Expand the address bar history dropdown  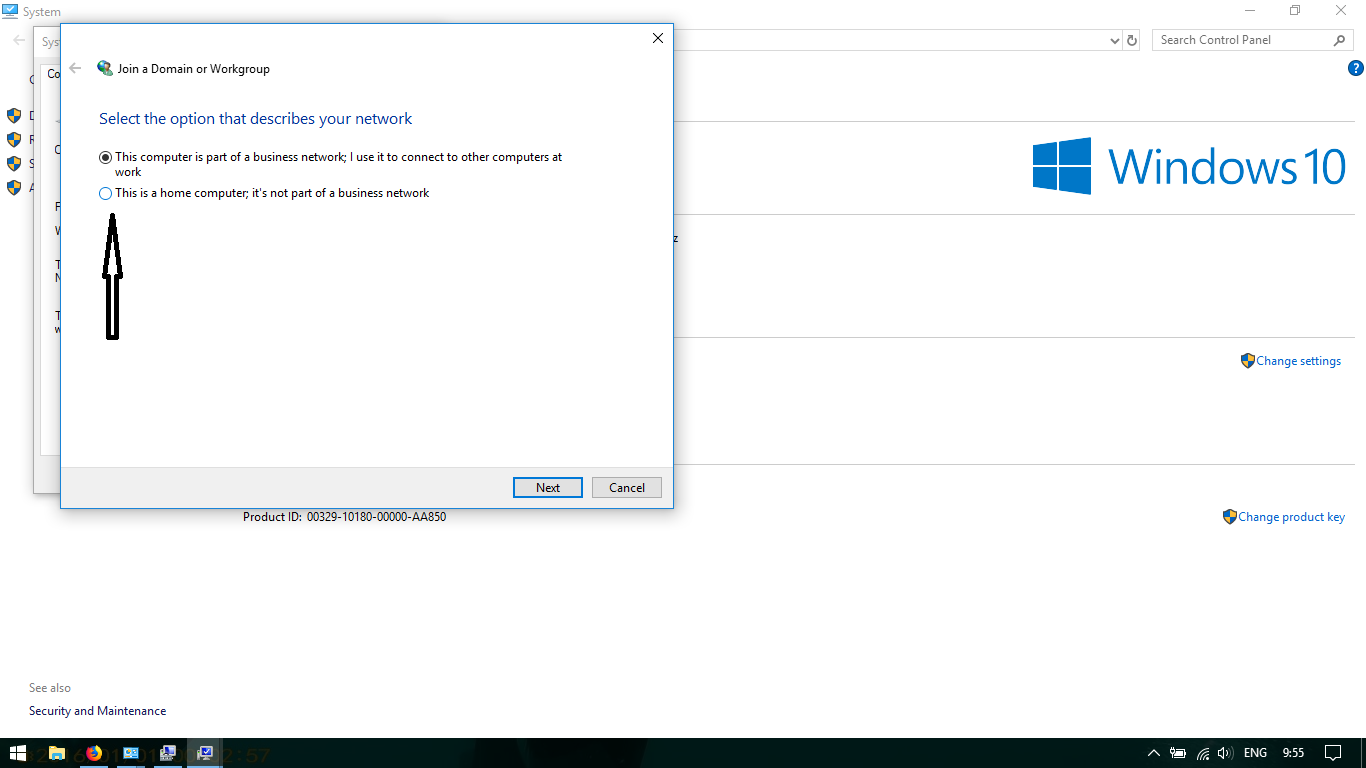(x=1115, y=41)
